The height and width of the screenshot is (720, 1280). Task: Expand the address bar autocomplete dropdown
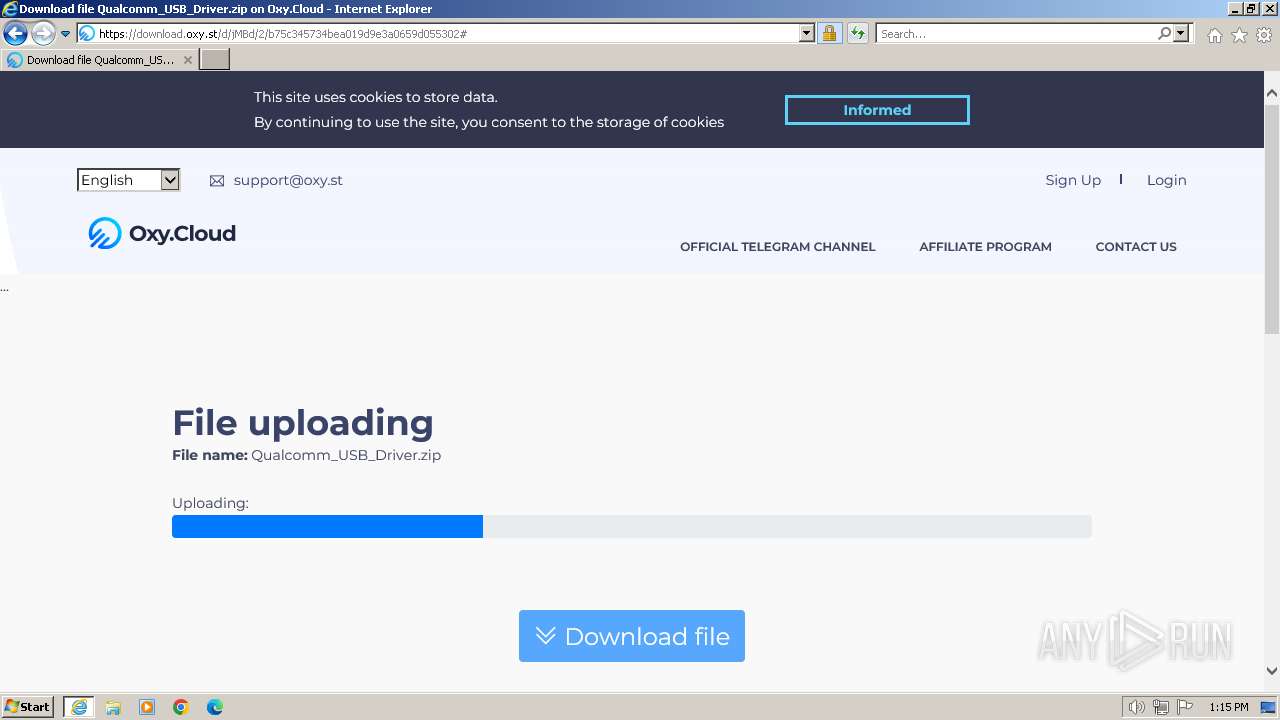807,34
